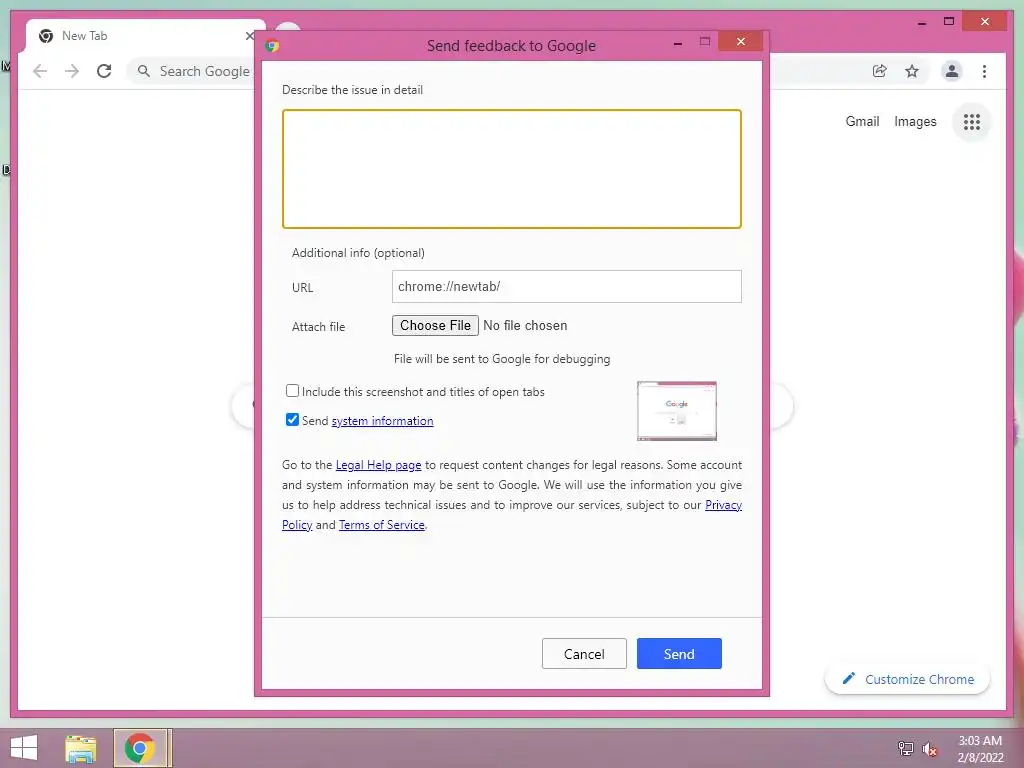Viewport: 1024px width, 768px height.
Task: Open Images link on New Tab page
Action: [x=915, y=121]
